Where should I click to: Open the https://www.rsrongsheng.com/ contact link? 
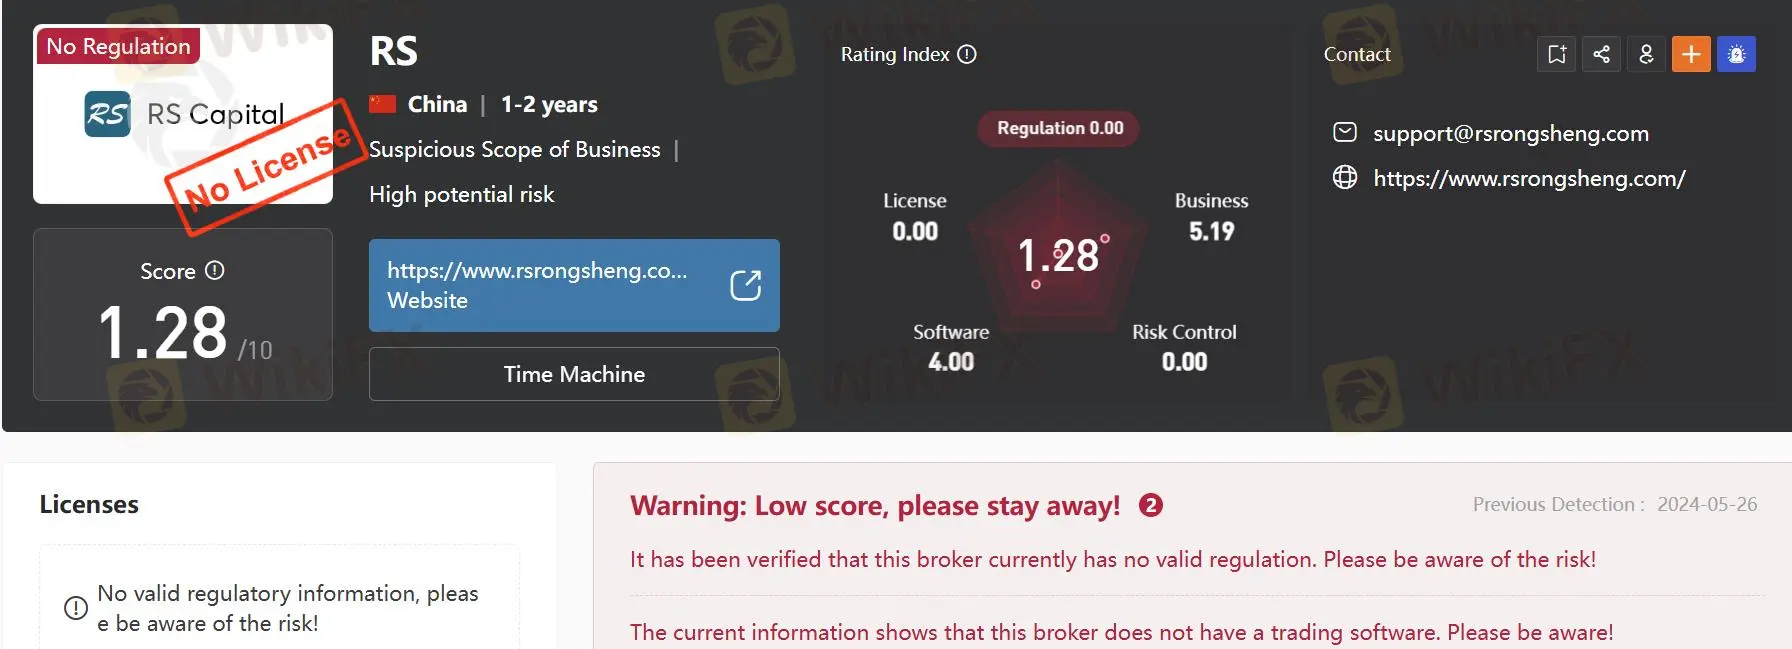click(x=1529, y=179)
